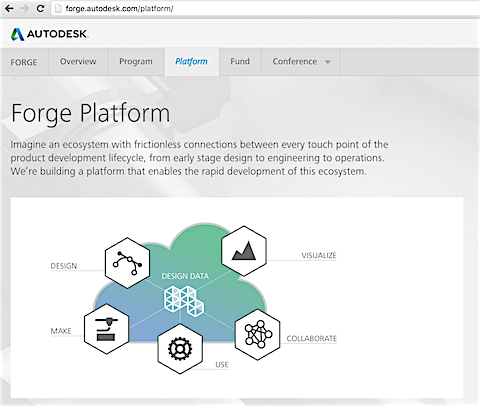Select the Design curve hexagon icon
Screen dimensions: 480x406
point(127,263)
